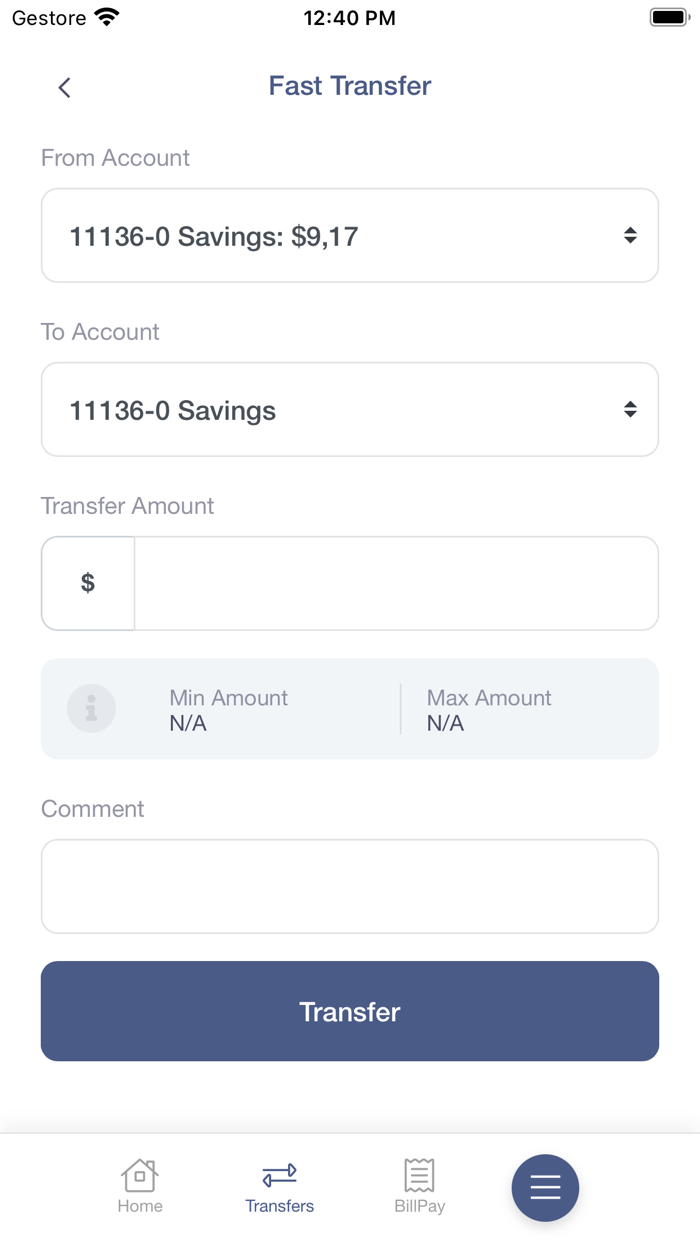Expand the To Account chevron control
This screenshot has height=1244, width=700.
(630, 409)
